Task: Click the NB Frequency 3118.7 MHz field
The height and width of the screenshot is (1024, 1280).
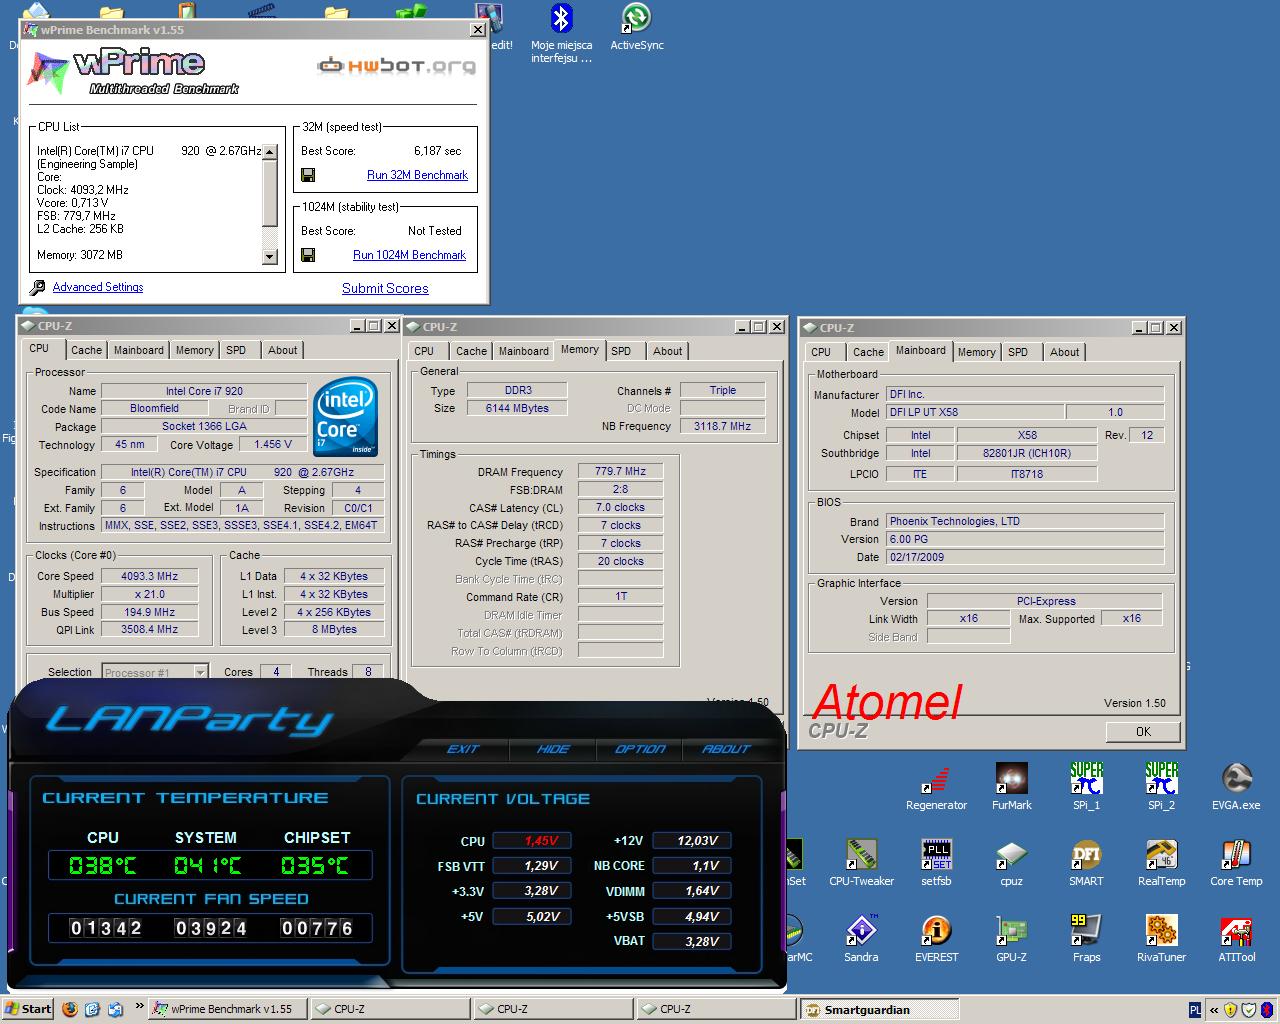Action: pos(722,426)
